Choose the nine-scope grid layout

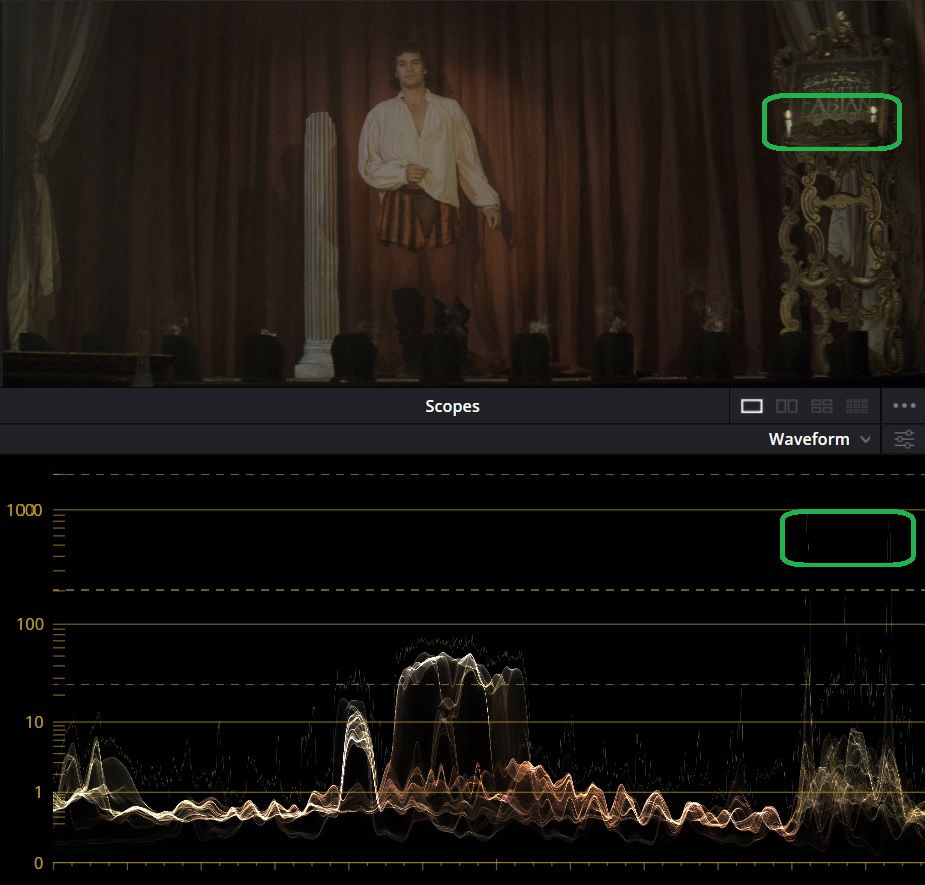tap(857, 406)
